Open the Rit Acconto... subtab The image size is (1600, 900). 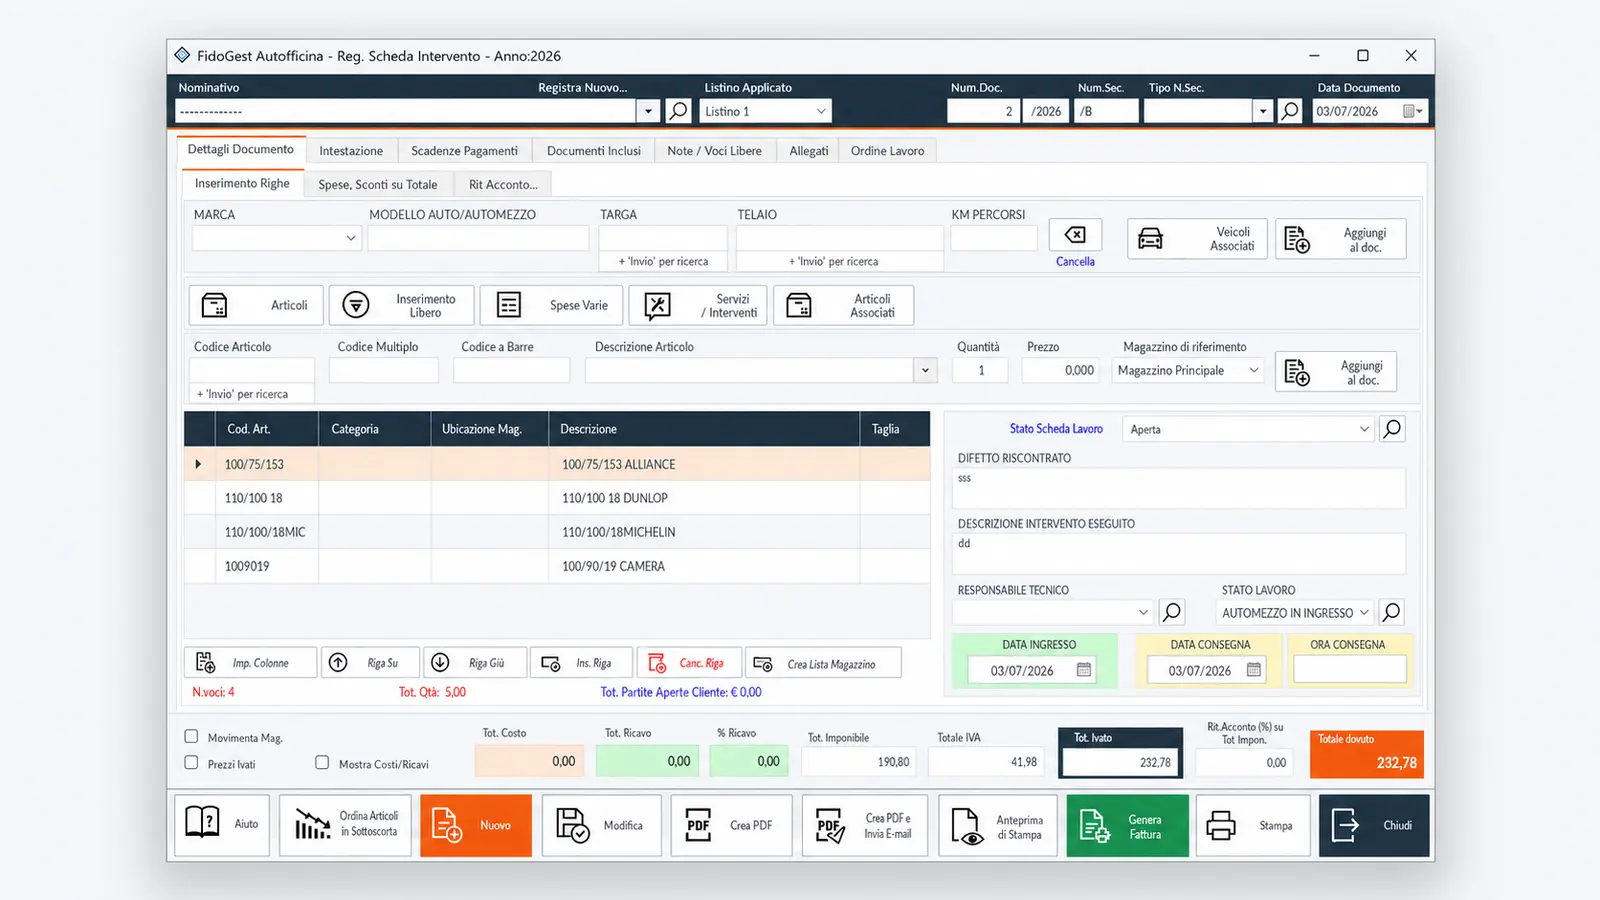point(503,184)
